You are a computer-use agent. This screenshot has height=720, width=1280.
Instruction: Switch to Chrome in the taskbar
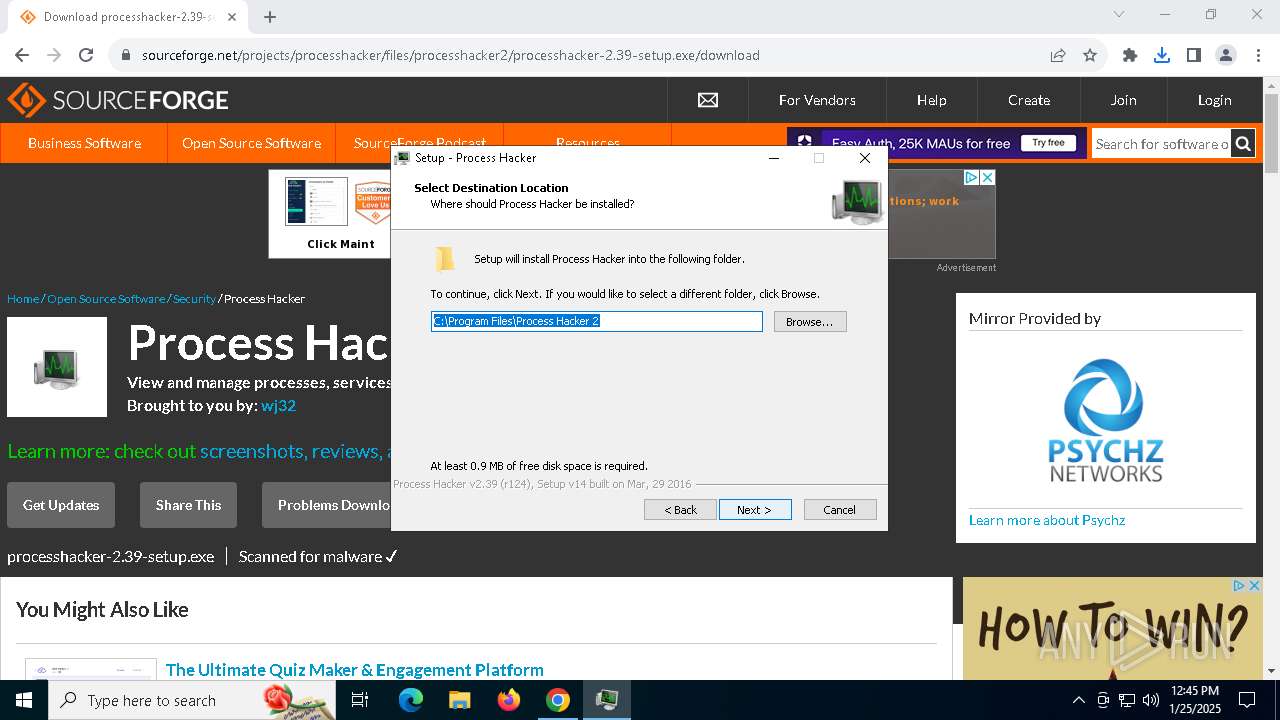tap(558, 700)
